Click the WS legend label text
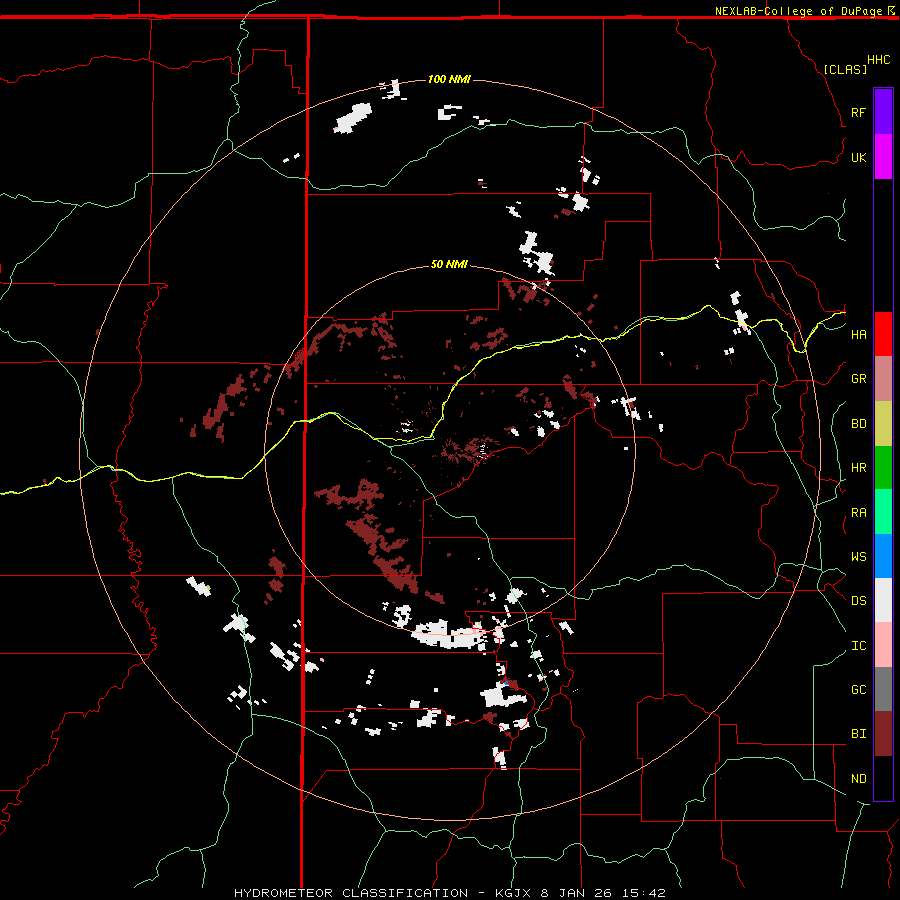Screen dimensions: 900x900 (x=858, y=557)
